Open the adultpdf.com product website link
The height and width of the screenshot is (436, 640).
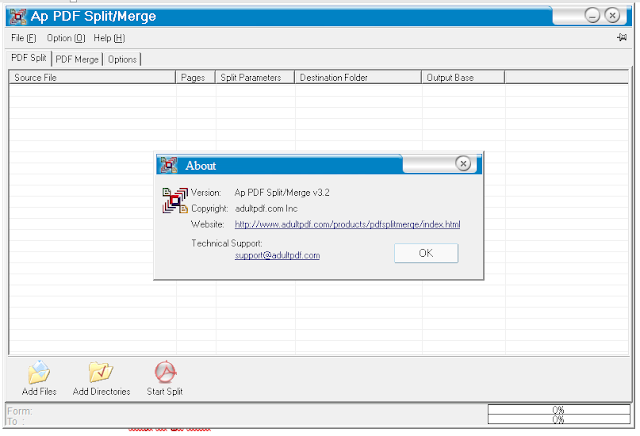pyautogui.click(x=347, y=224)
